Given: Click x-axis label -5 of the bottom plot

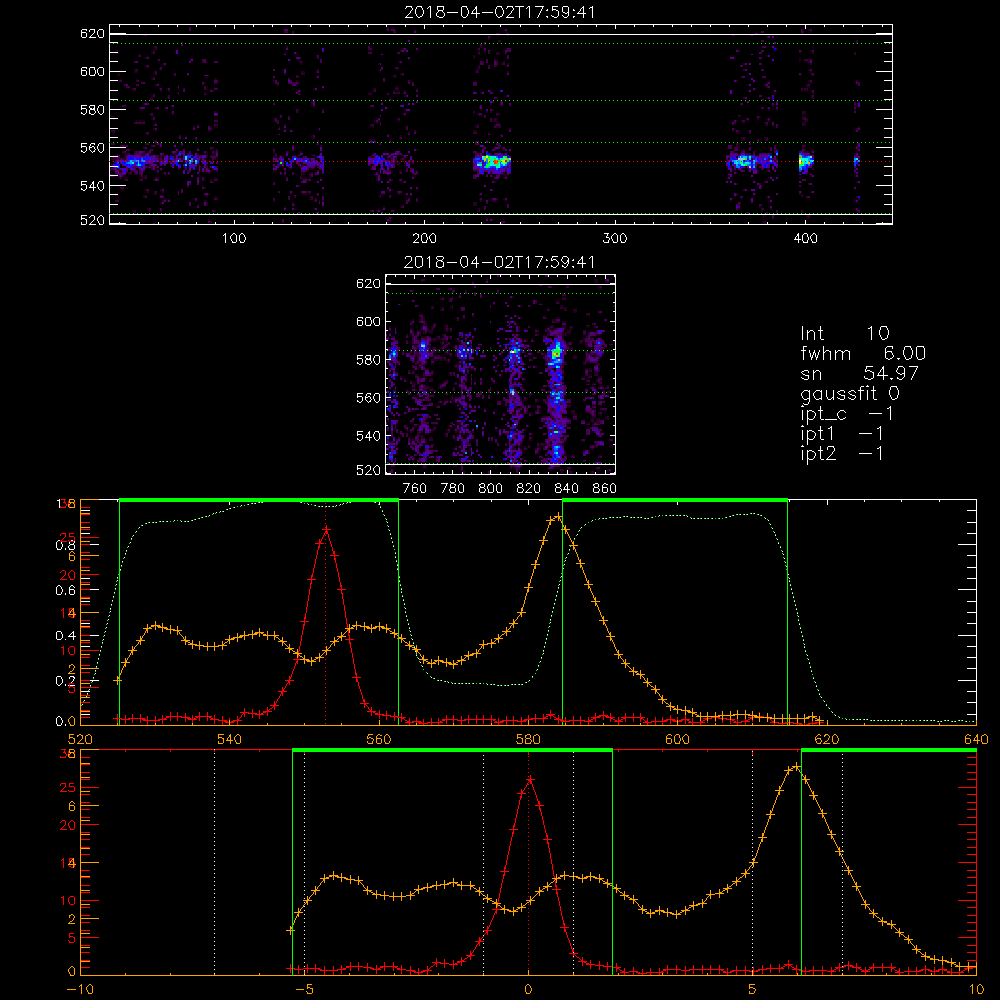Looking at the screenshot, I should point(304,990).
